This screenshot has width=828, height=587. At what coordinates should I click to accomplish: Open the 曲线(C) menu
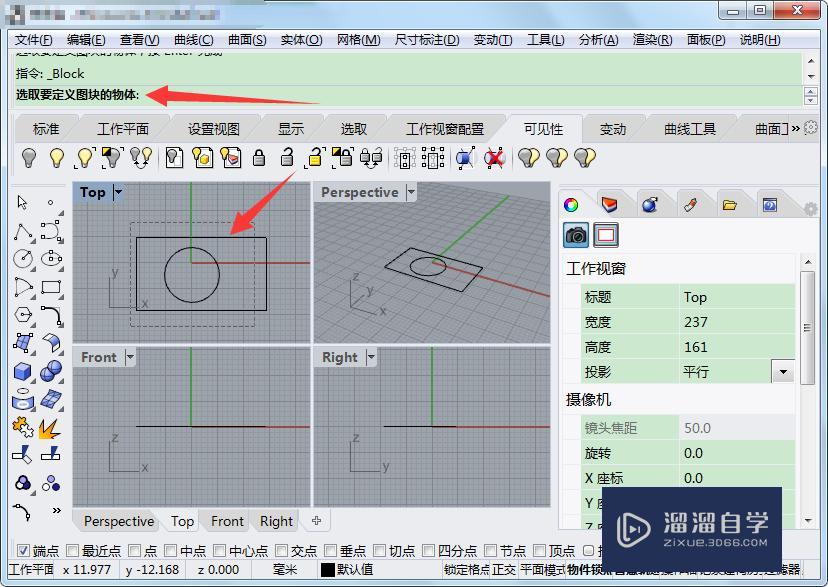point(193,40)
